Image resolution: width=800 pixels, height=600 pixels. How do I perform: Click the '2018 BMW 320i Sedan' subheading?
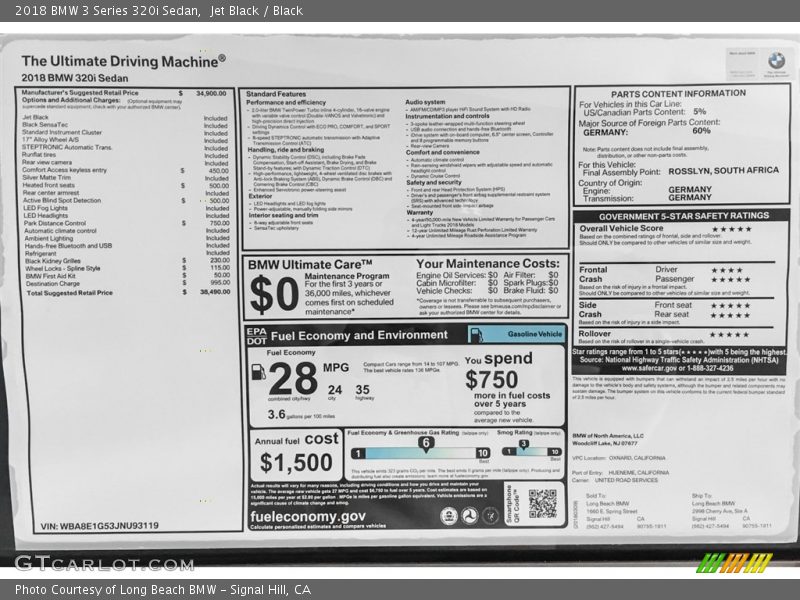coord(74,78)
